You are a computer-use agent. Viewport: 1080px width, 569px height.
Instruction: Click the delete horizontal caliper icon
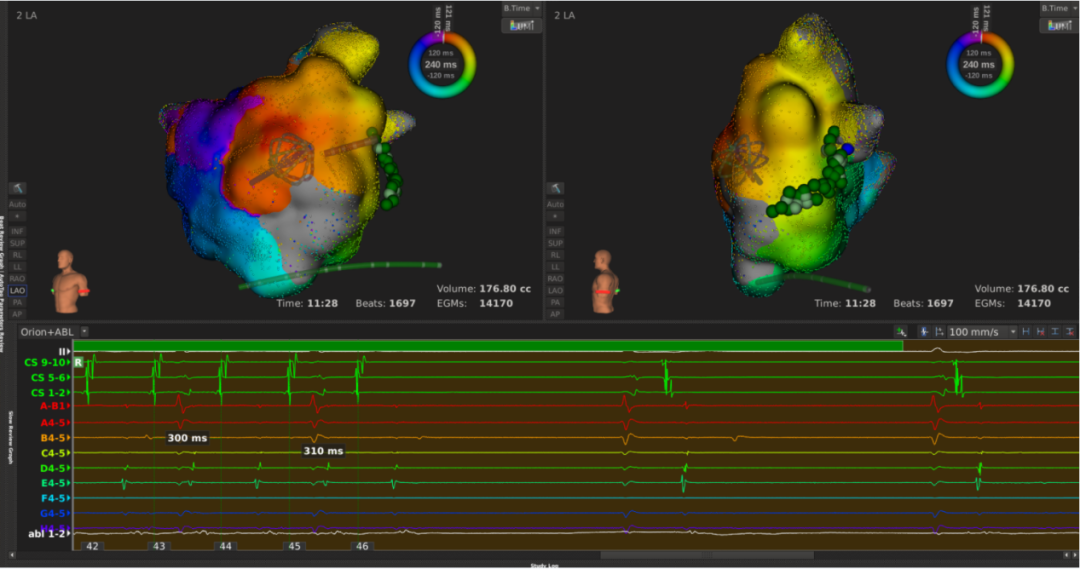click(1039, 331)
